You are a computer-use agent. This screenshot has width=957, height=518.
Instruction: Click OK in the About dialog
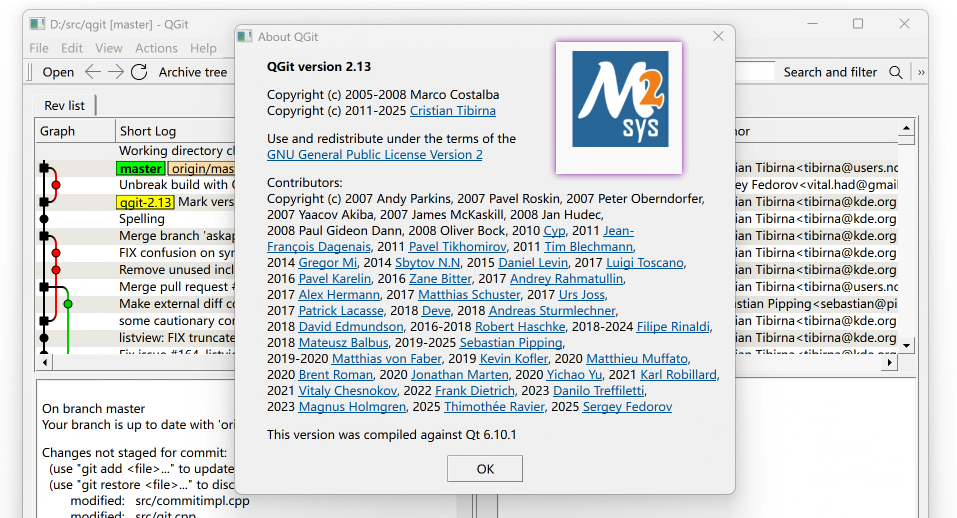point(485,469)
